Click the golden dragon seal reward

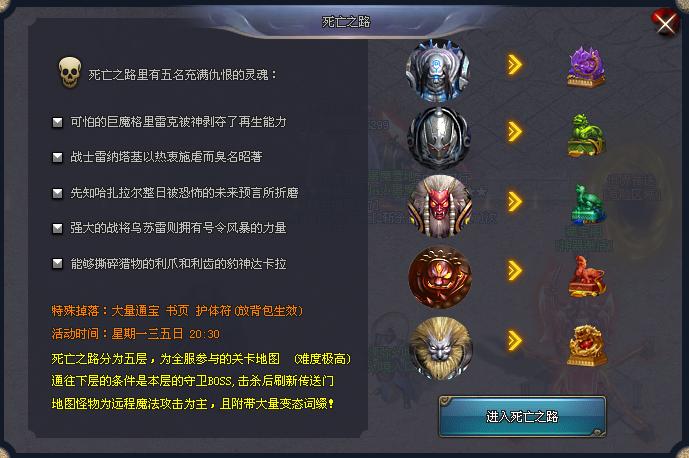point(587,345)
